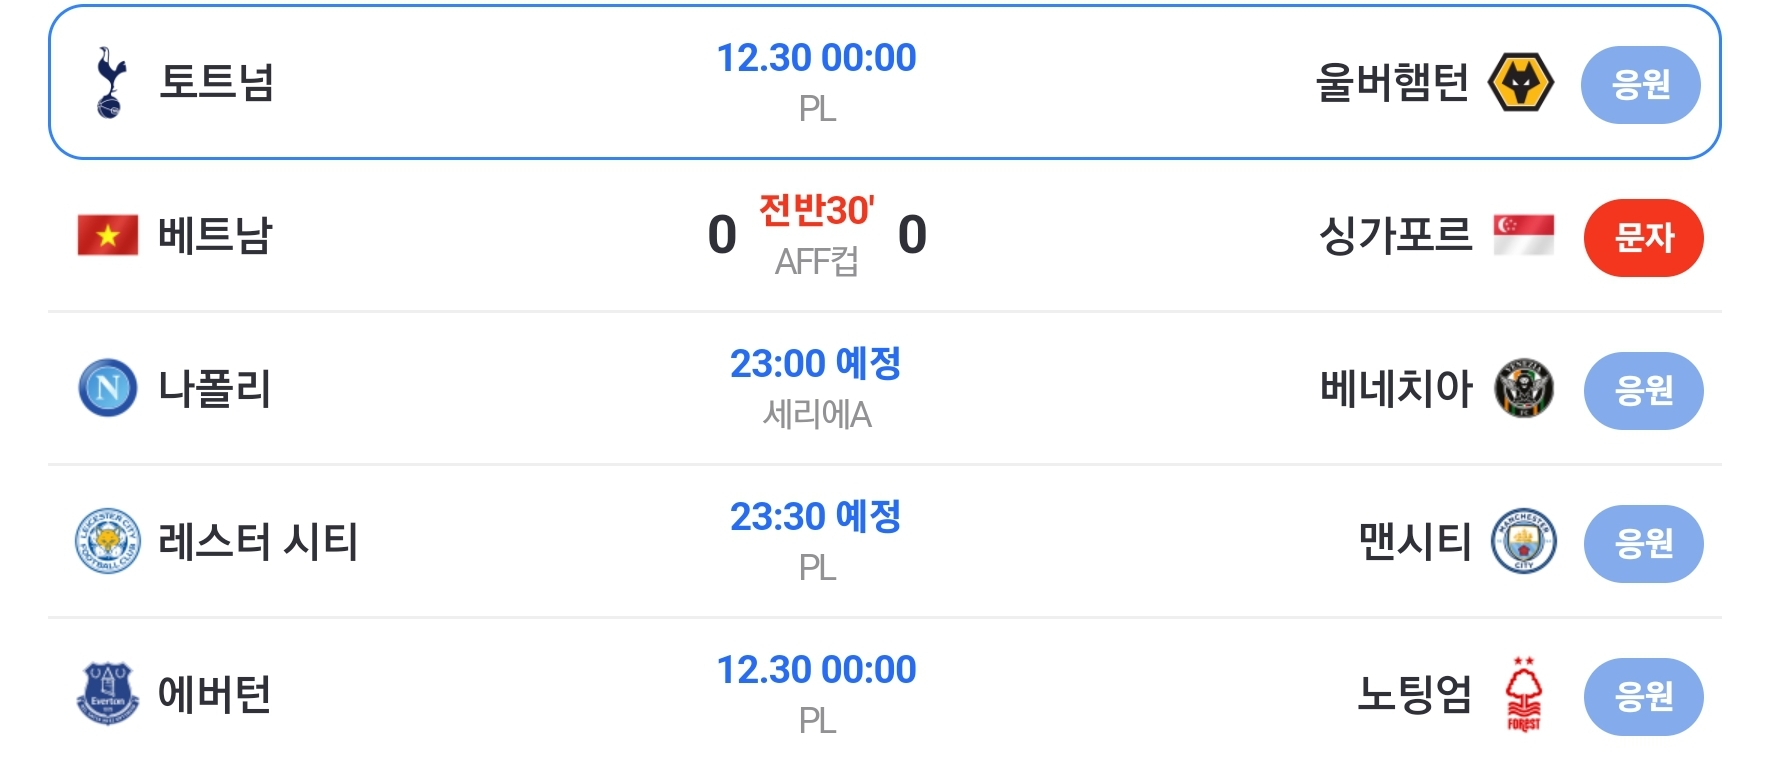Open the live 전반30' AFF컵 score
Screen dimensions: 1768x767
pyautogui.click(x=816, y=236)
